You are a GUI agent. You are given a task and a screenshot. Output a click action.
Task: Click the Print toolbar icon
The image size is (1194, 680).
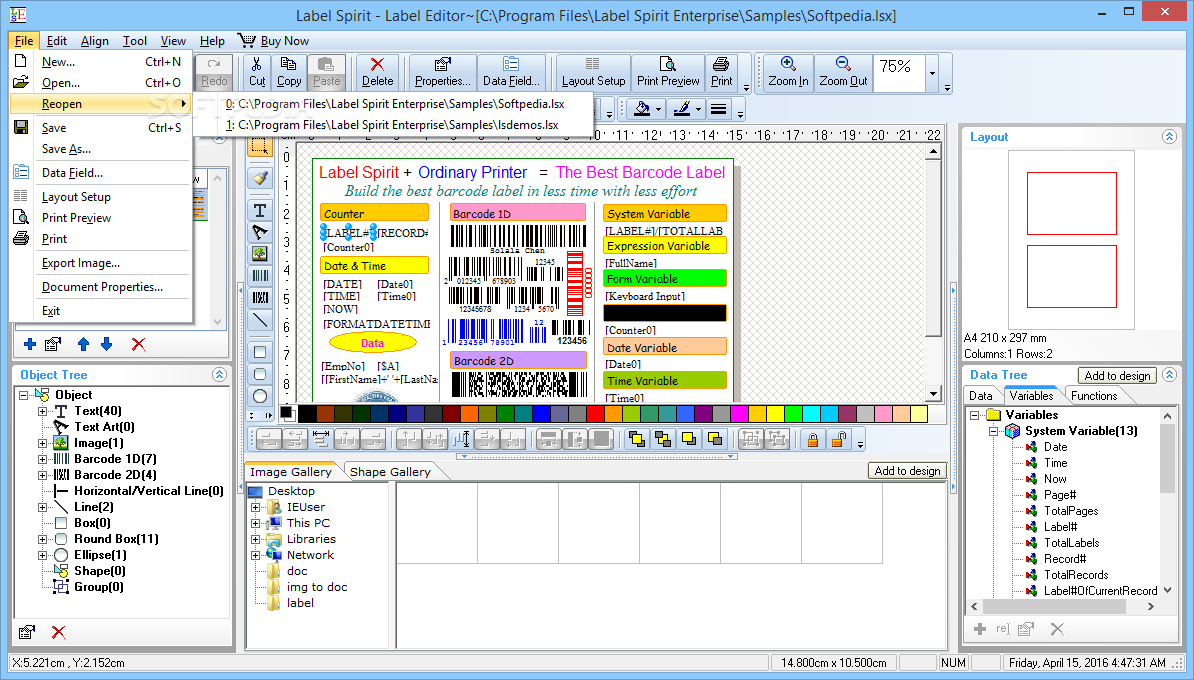pos(721,72)
